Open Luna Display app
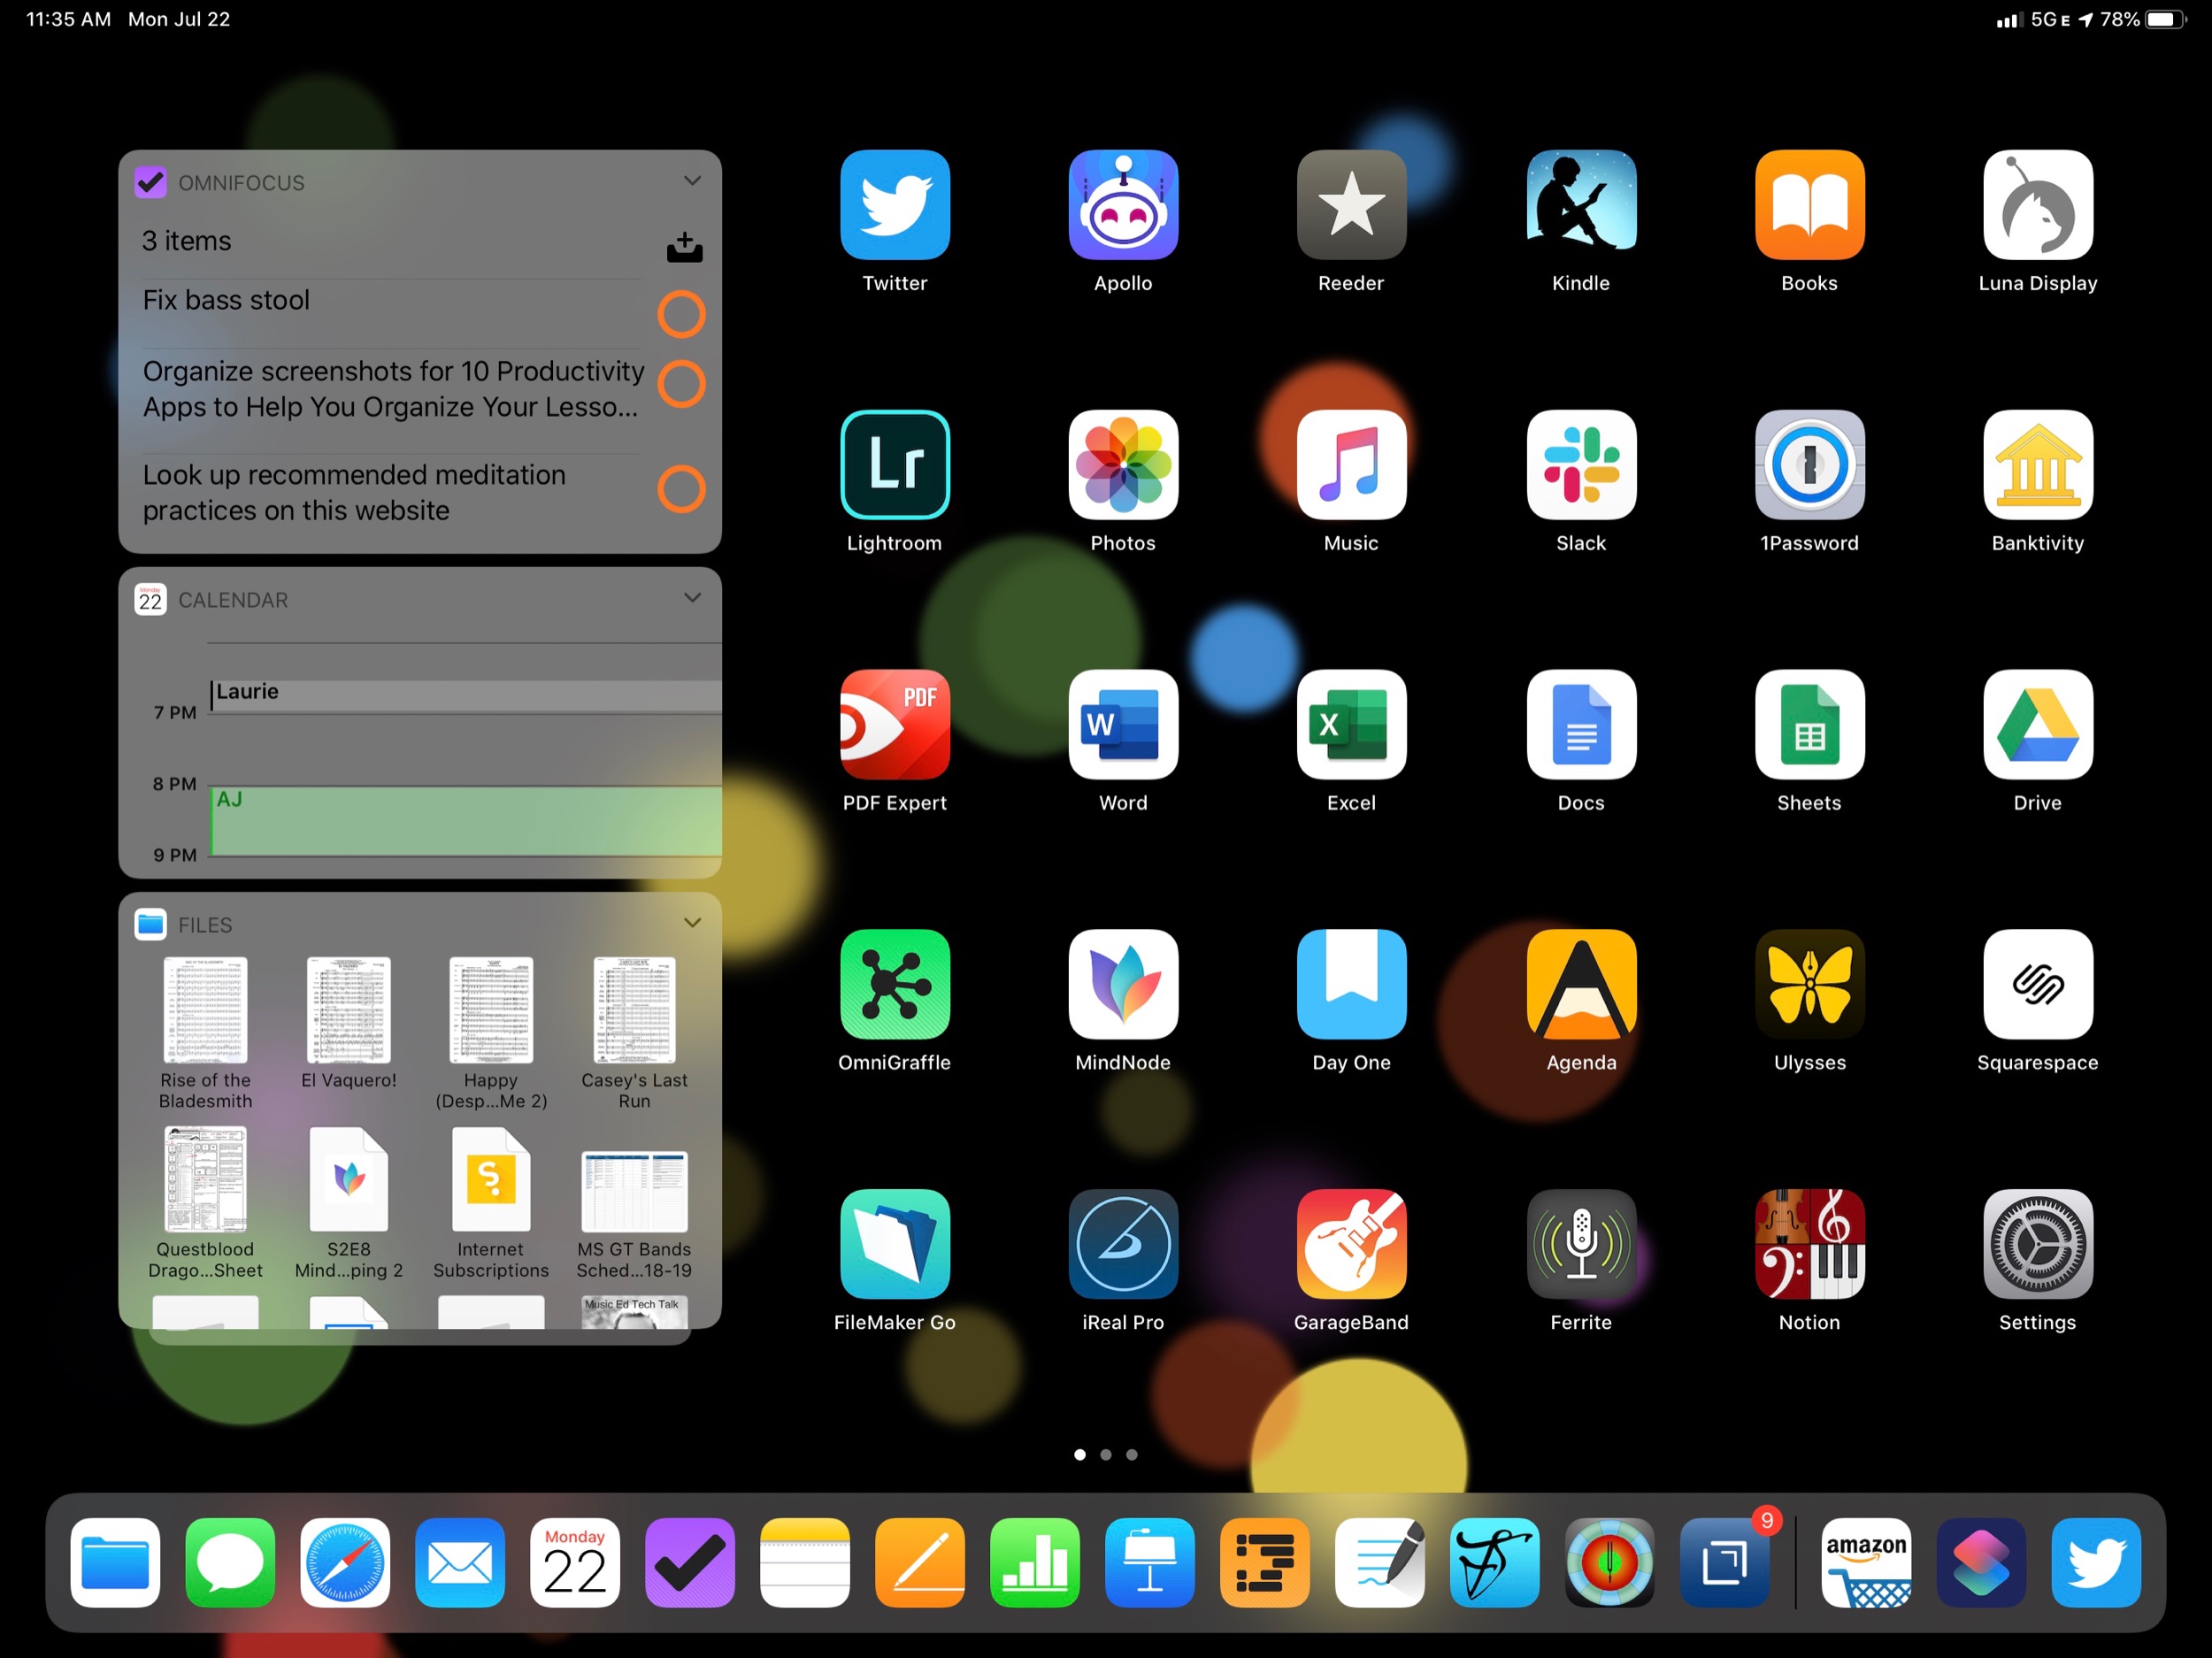The width and height of the screenshot is (2212, 1658). [2037, 205]
